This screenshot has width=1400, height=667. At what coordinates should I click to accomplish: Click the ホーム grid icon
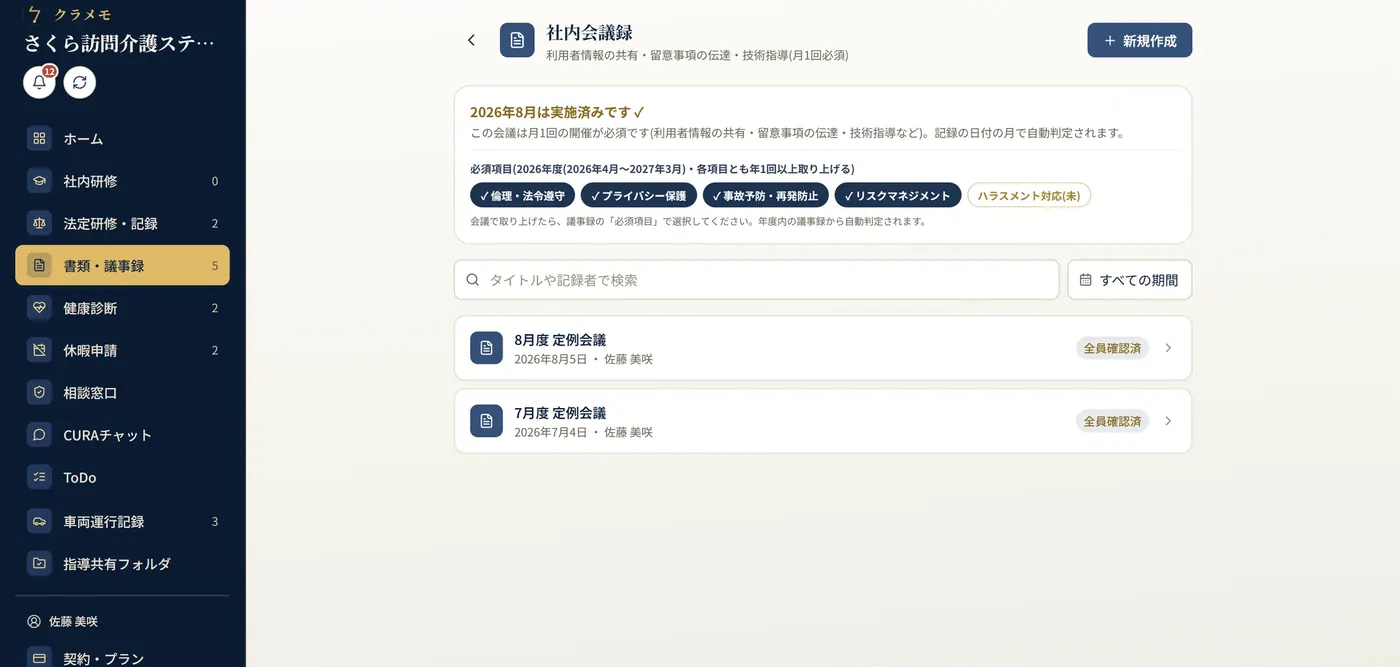point(39,139)
